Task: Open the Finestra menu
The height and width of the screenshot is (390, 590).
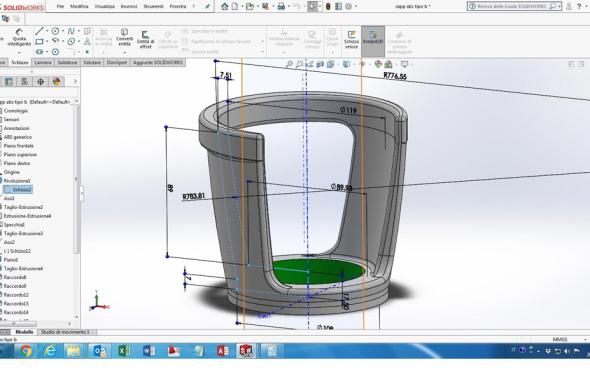Action: pyautogui.click(x=178, y=6)
